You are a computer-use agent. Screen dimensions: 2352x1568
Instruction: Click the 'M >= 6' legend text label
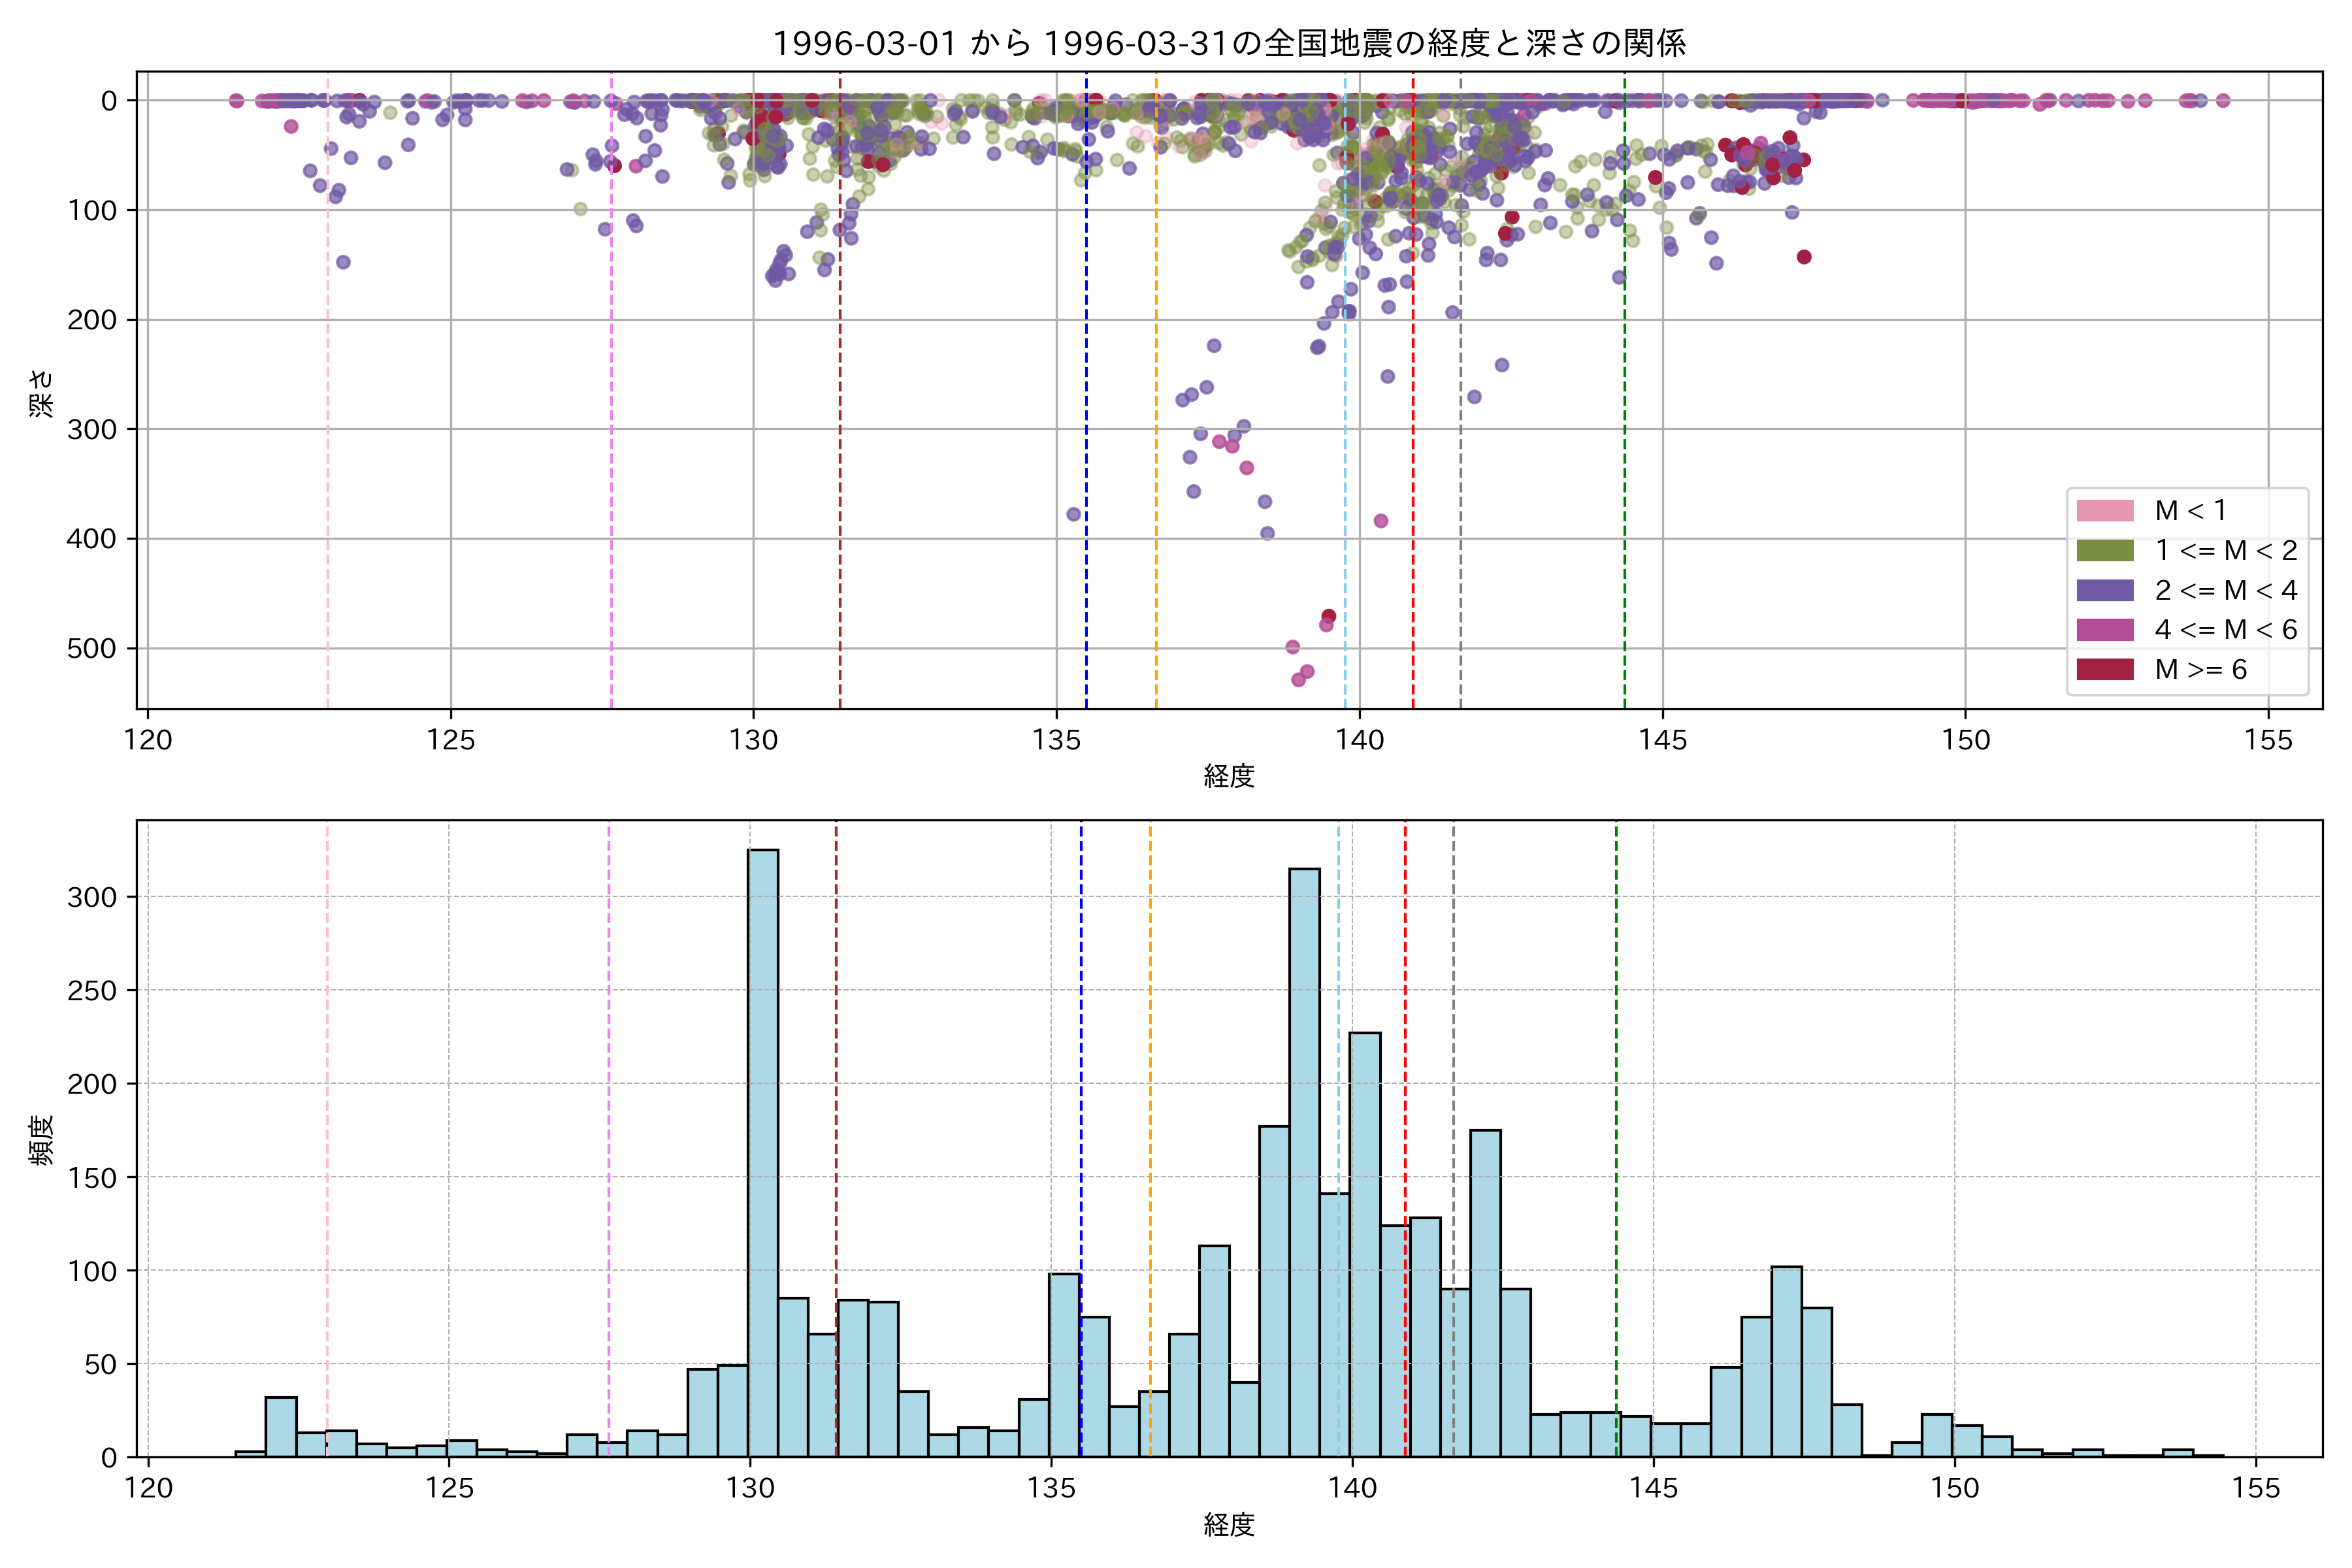(2200, 669)
